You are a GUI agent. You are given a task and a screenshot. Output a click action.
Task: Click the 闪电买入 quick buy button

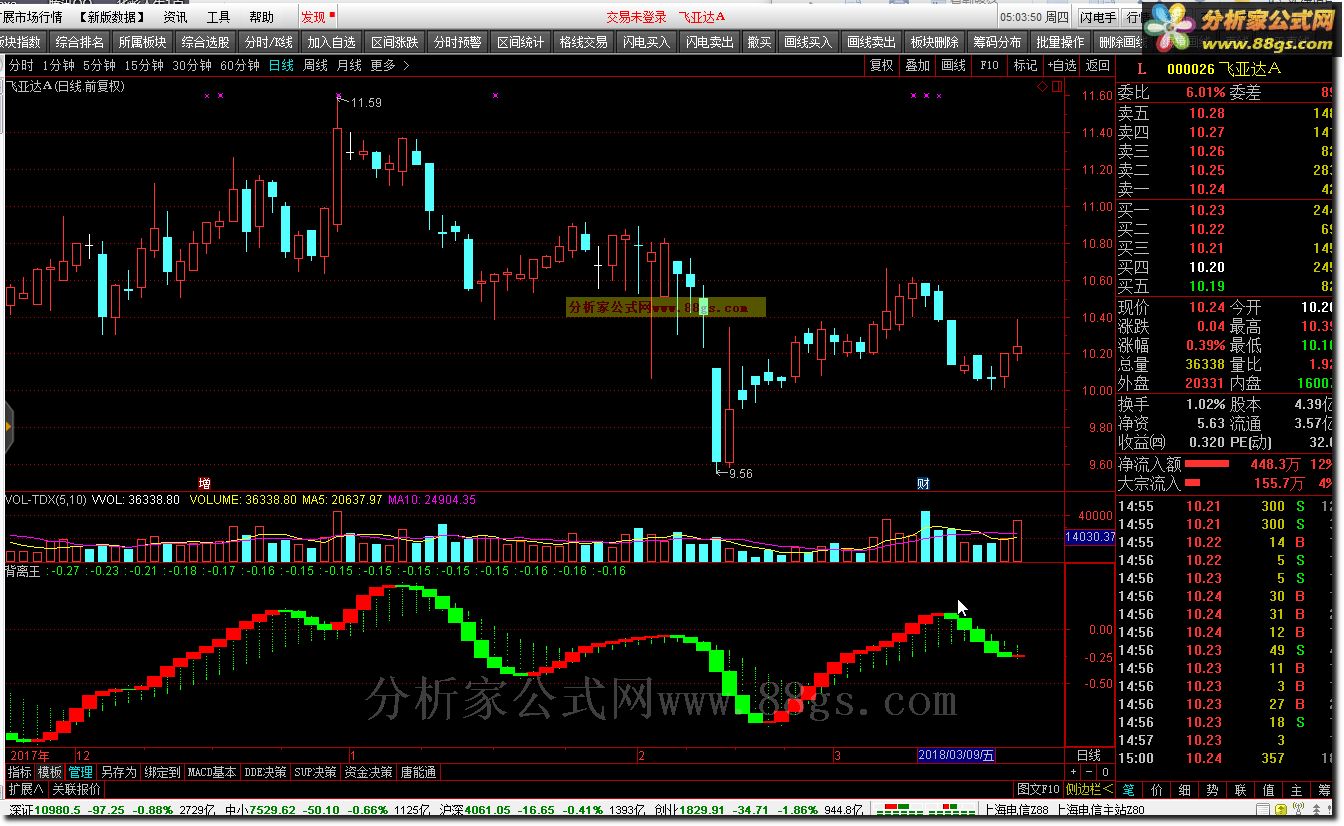click(646, 42)
